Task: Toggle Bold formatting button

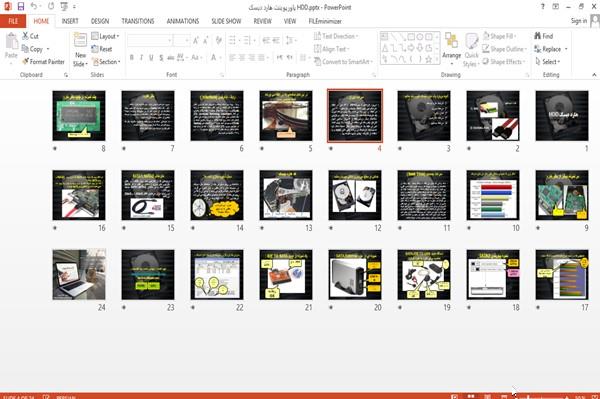Action: (132, 57)
